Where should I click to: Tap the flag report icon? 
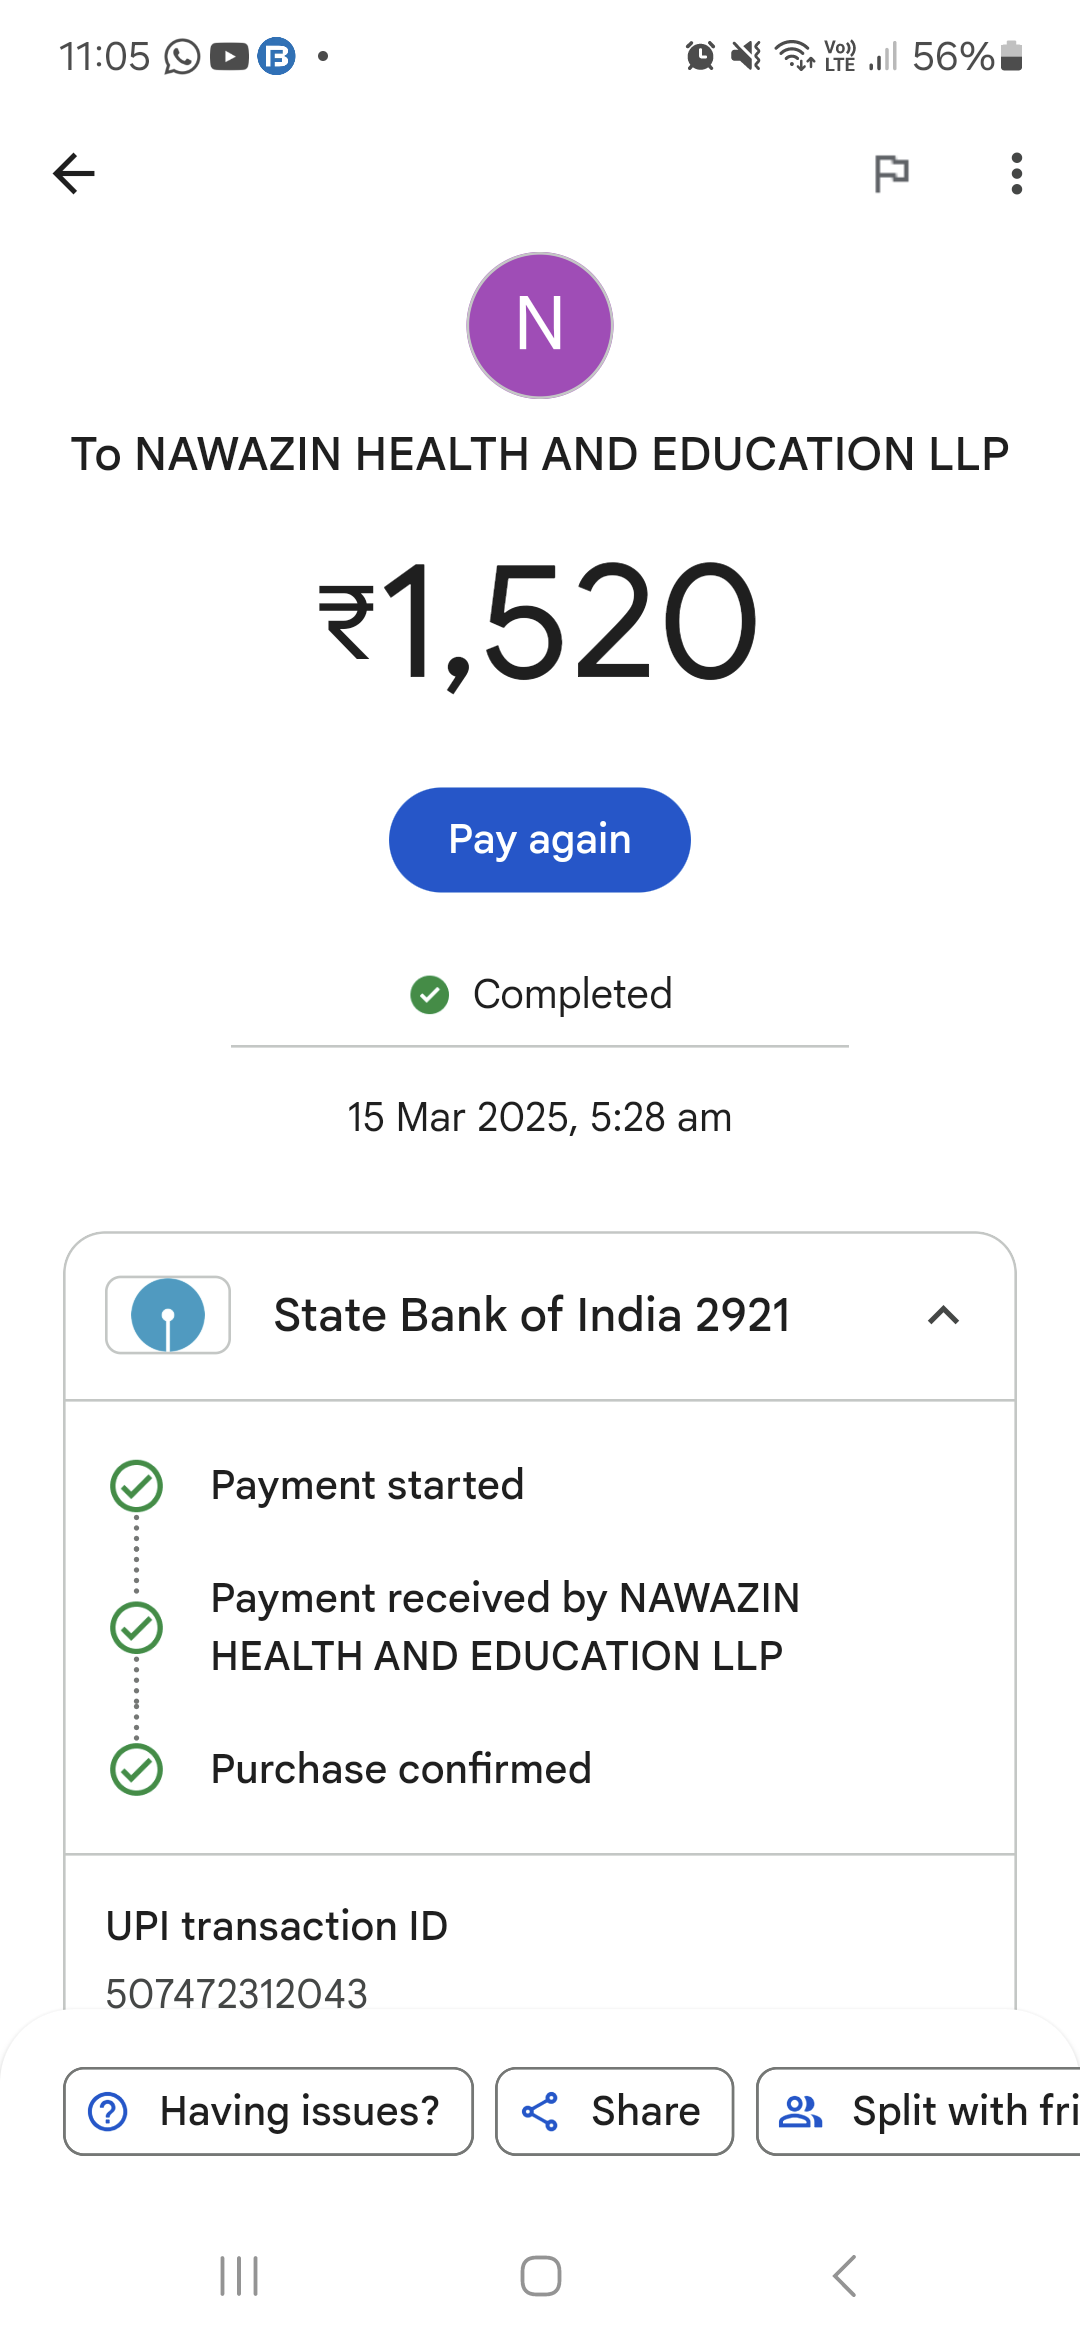[x=891, y=174]
